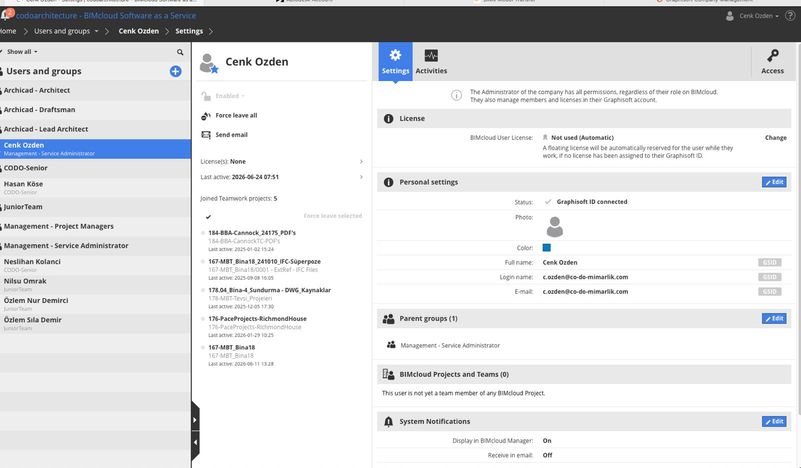Click the Parent groups people icon
The height and width of the screenshot is (468, 801).
[x=388, y=319]
